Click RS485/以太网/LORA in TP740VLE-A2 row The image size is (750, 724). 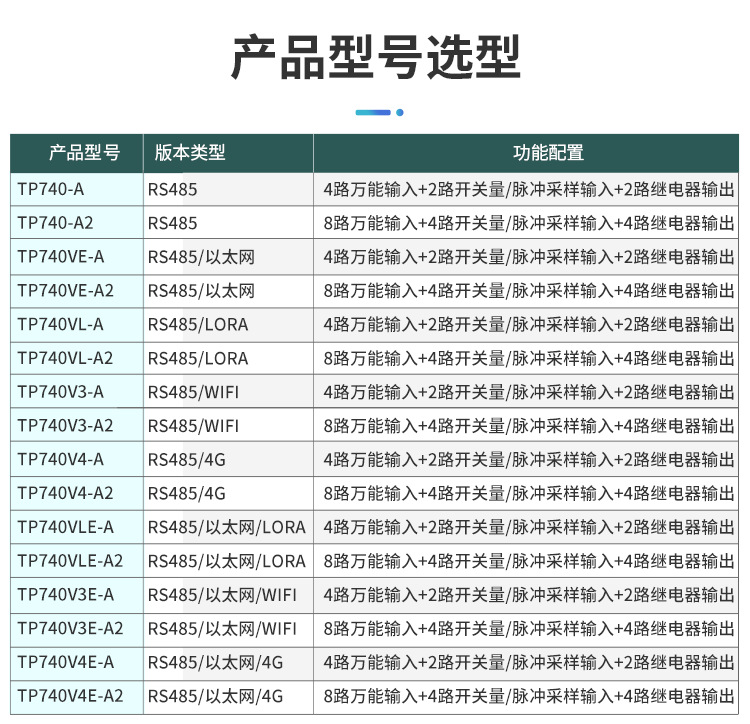point(227,561)
